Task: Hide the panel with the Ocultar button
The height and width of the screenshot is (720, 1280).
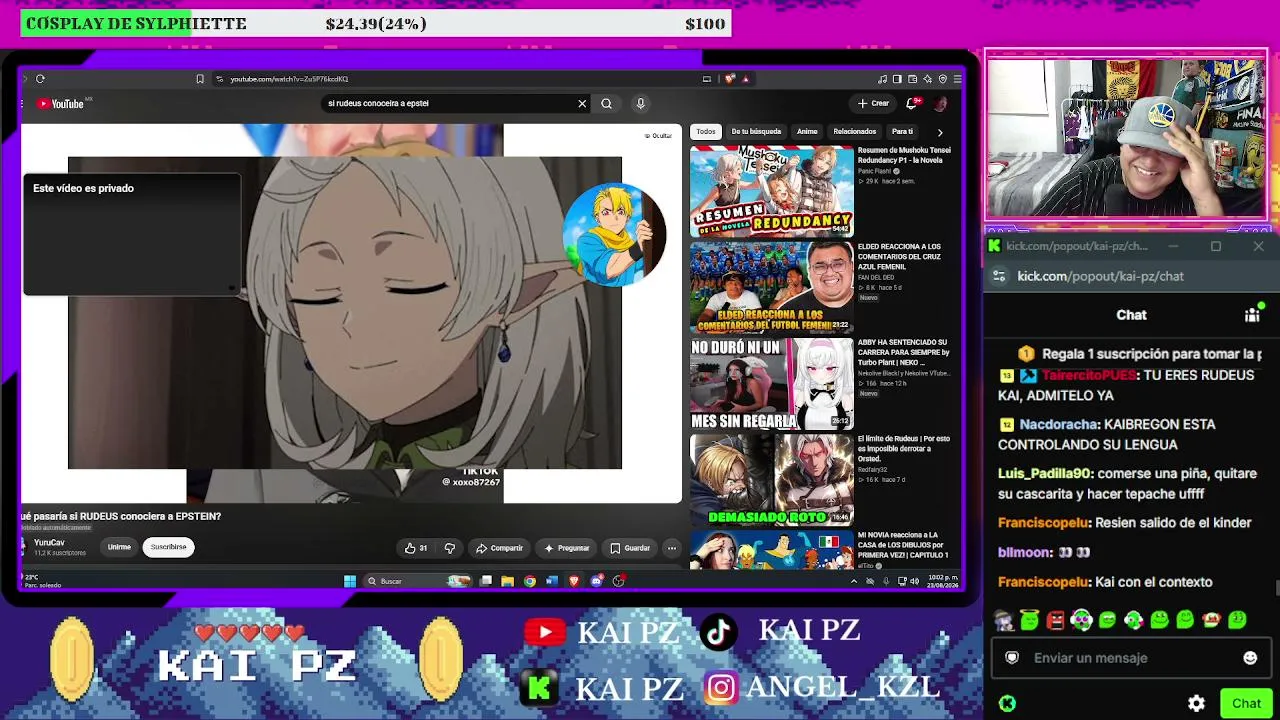Action: point(658,136)
